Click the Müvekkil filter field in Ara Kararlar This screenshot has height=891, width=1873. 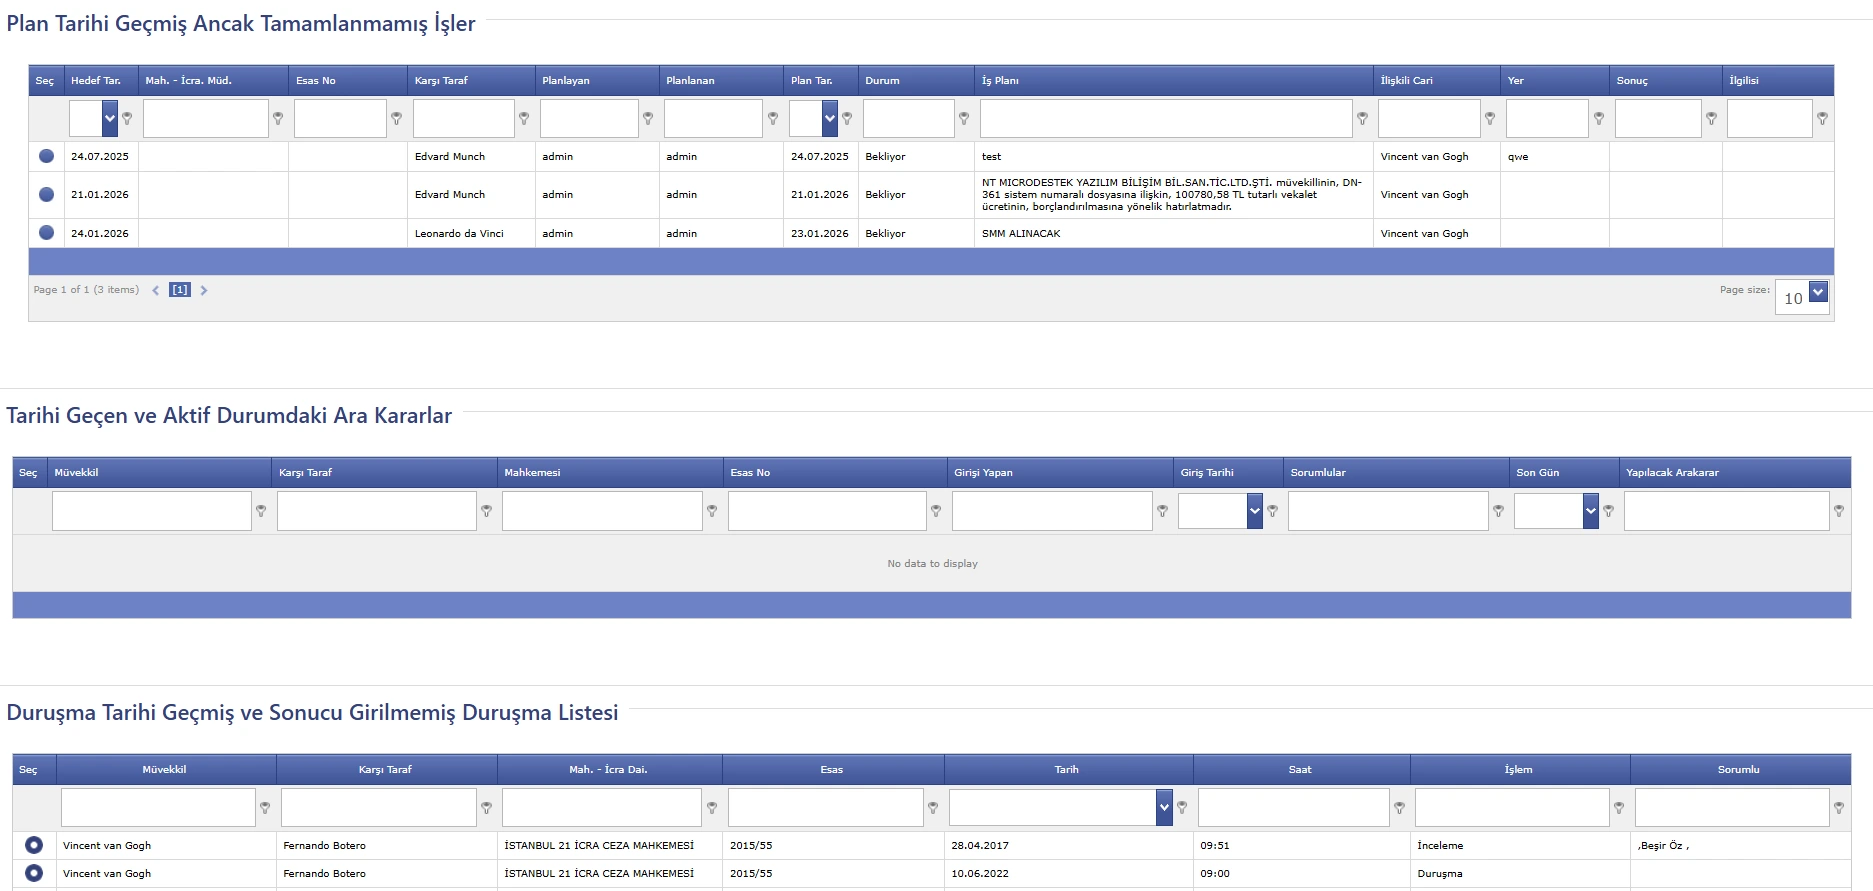click(151, 511)
